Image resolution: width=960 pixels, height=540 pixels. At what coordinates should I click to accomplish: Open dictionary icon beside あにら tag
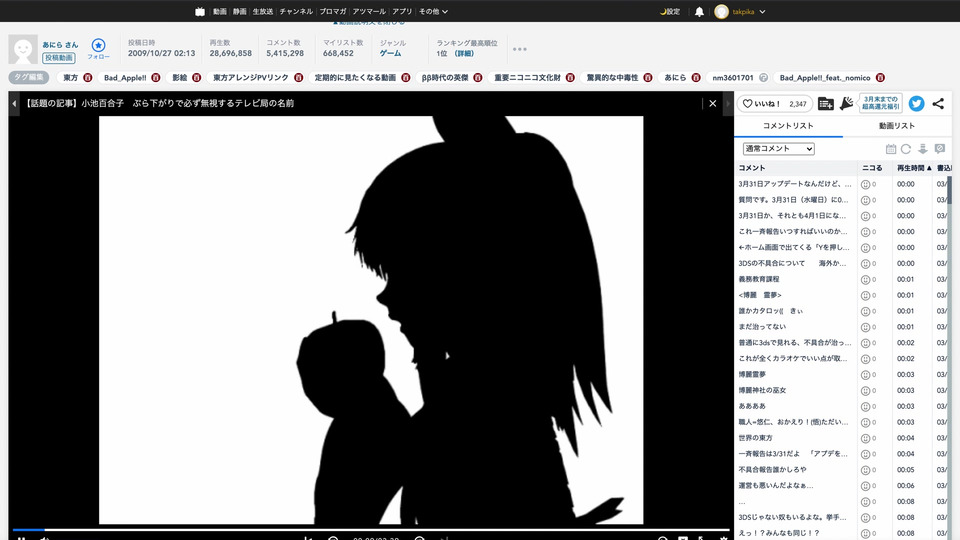pyautogui.click(x=696, y=78)
